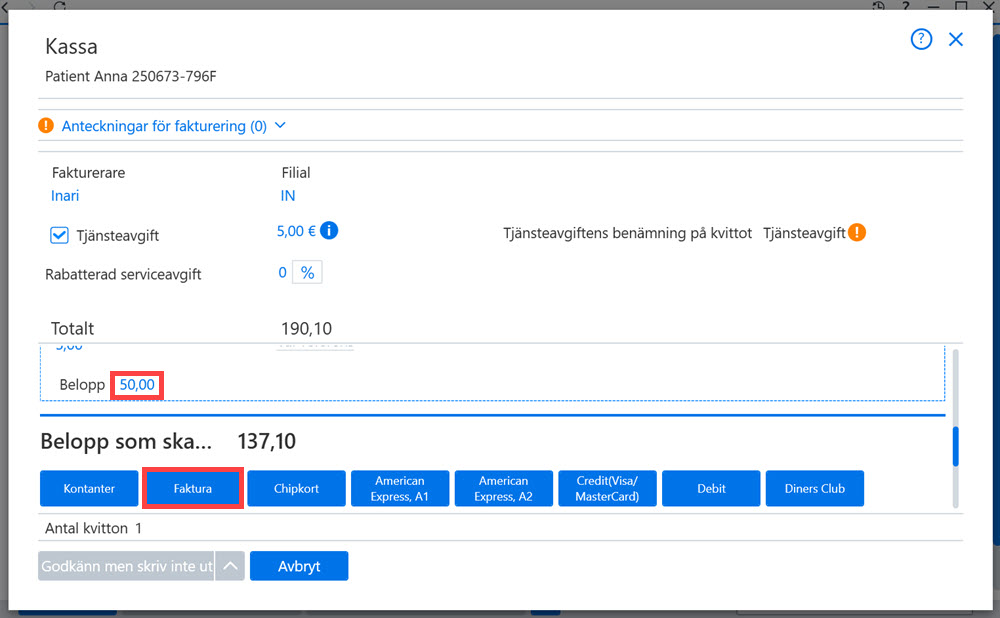Screen dimensions: 1000x618
Task: Choose Faktura payment method
Action: tap(193, 489)
